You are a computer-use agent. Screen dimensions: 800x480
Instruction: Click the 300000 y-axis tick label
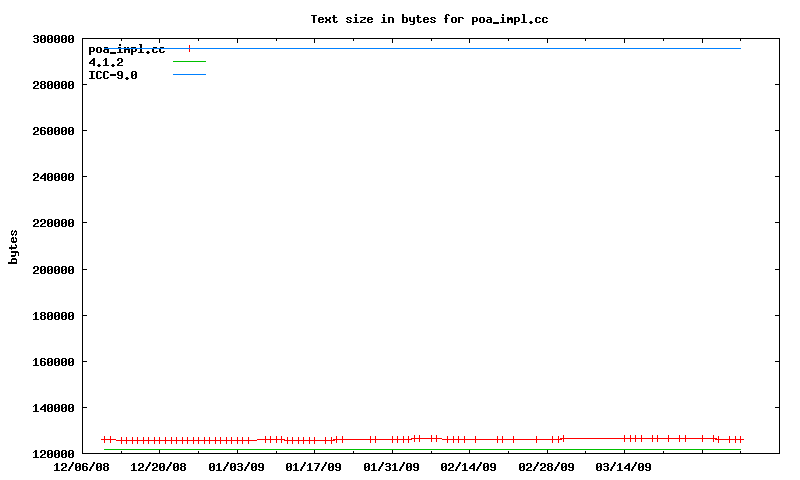point(52,39)
